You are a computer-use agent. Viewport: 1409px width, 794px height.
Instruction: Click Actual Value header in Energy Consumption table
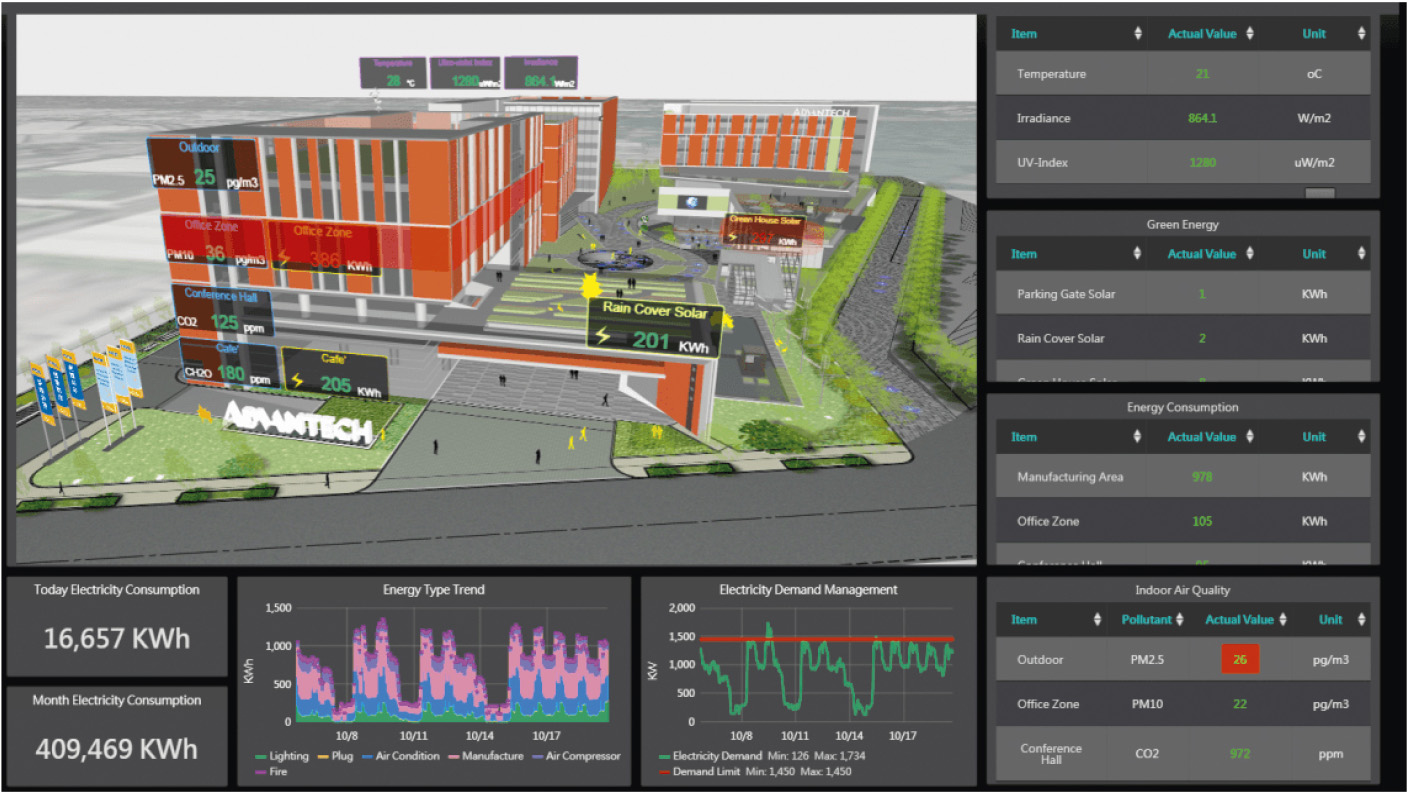tap(1202, 437)
